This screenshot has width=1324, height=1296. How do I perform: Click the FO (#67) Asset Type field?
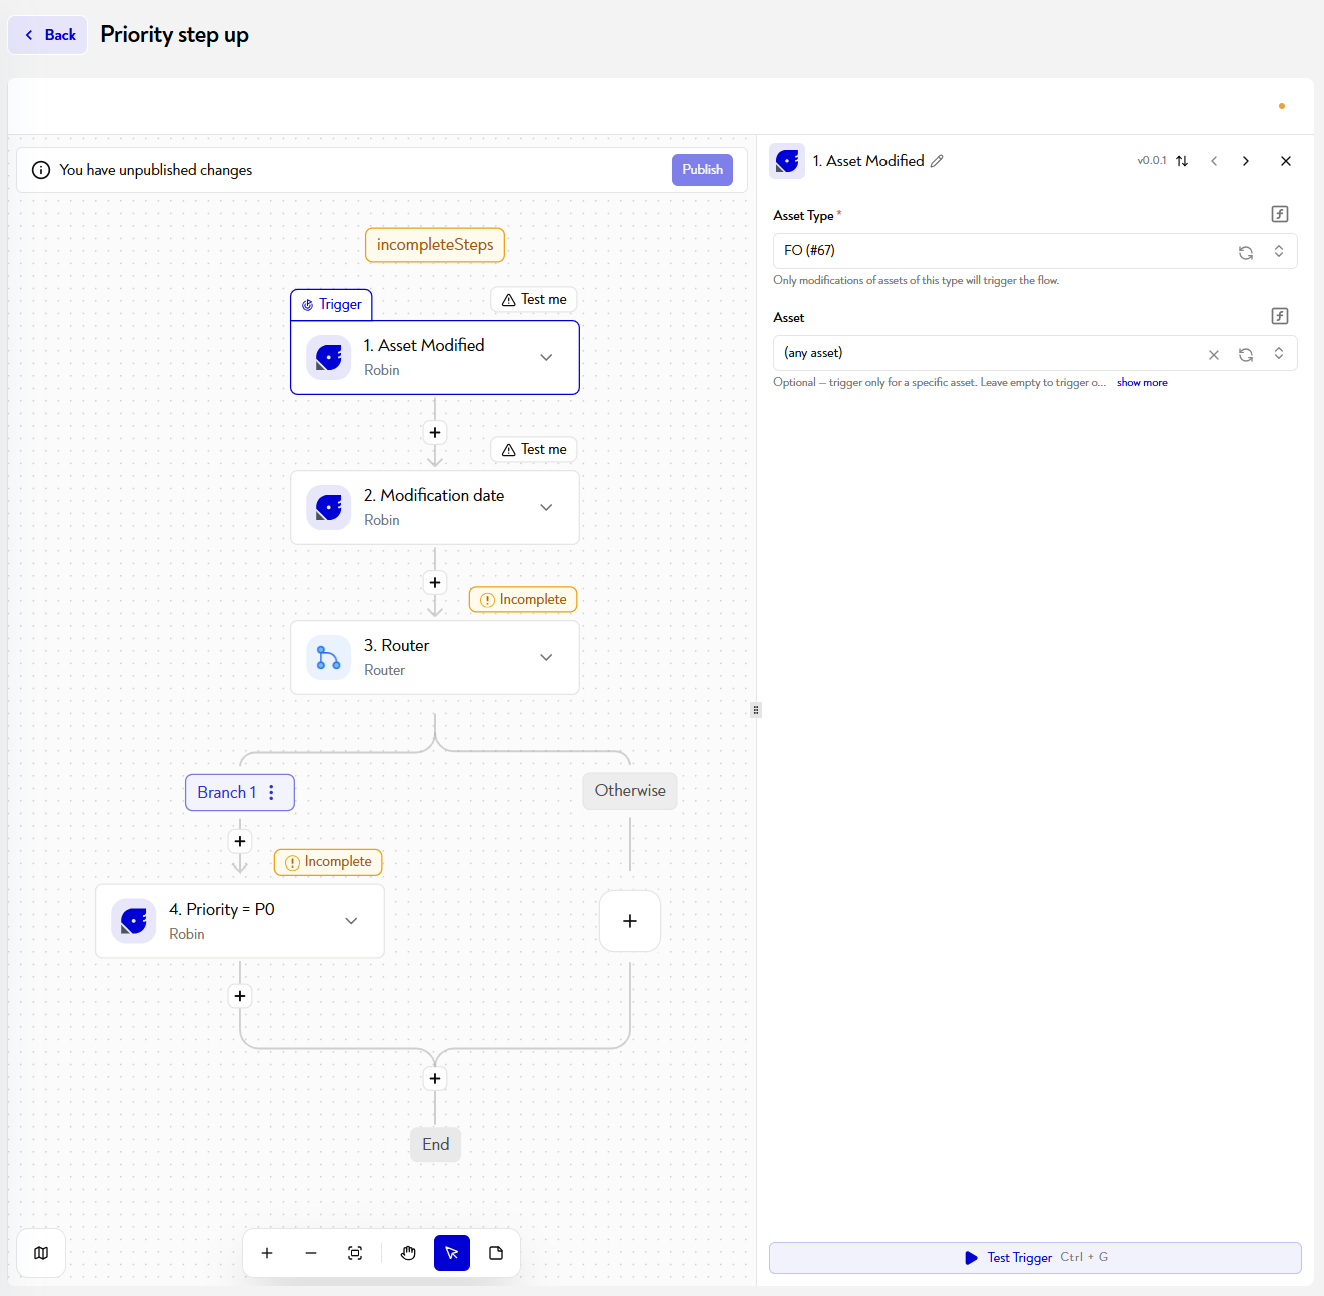coord(1035,251)
